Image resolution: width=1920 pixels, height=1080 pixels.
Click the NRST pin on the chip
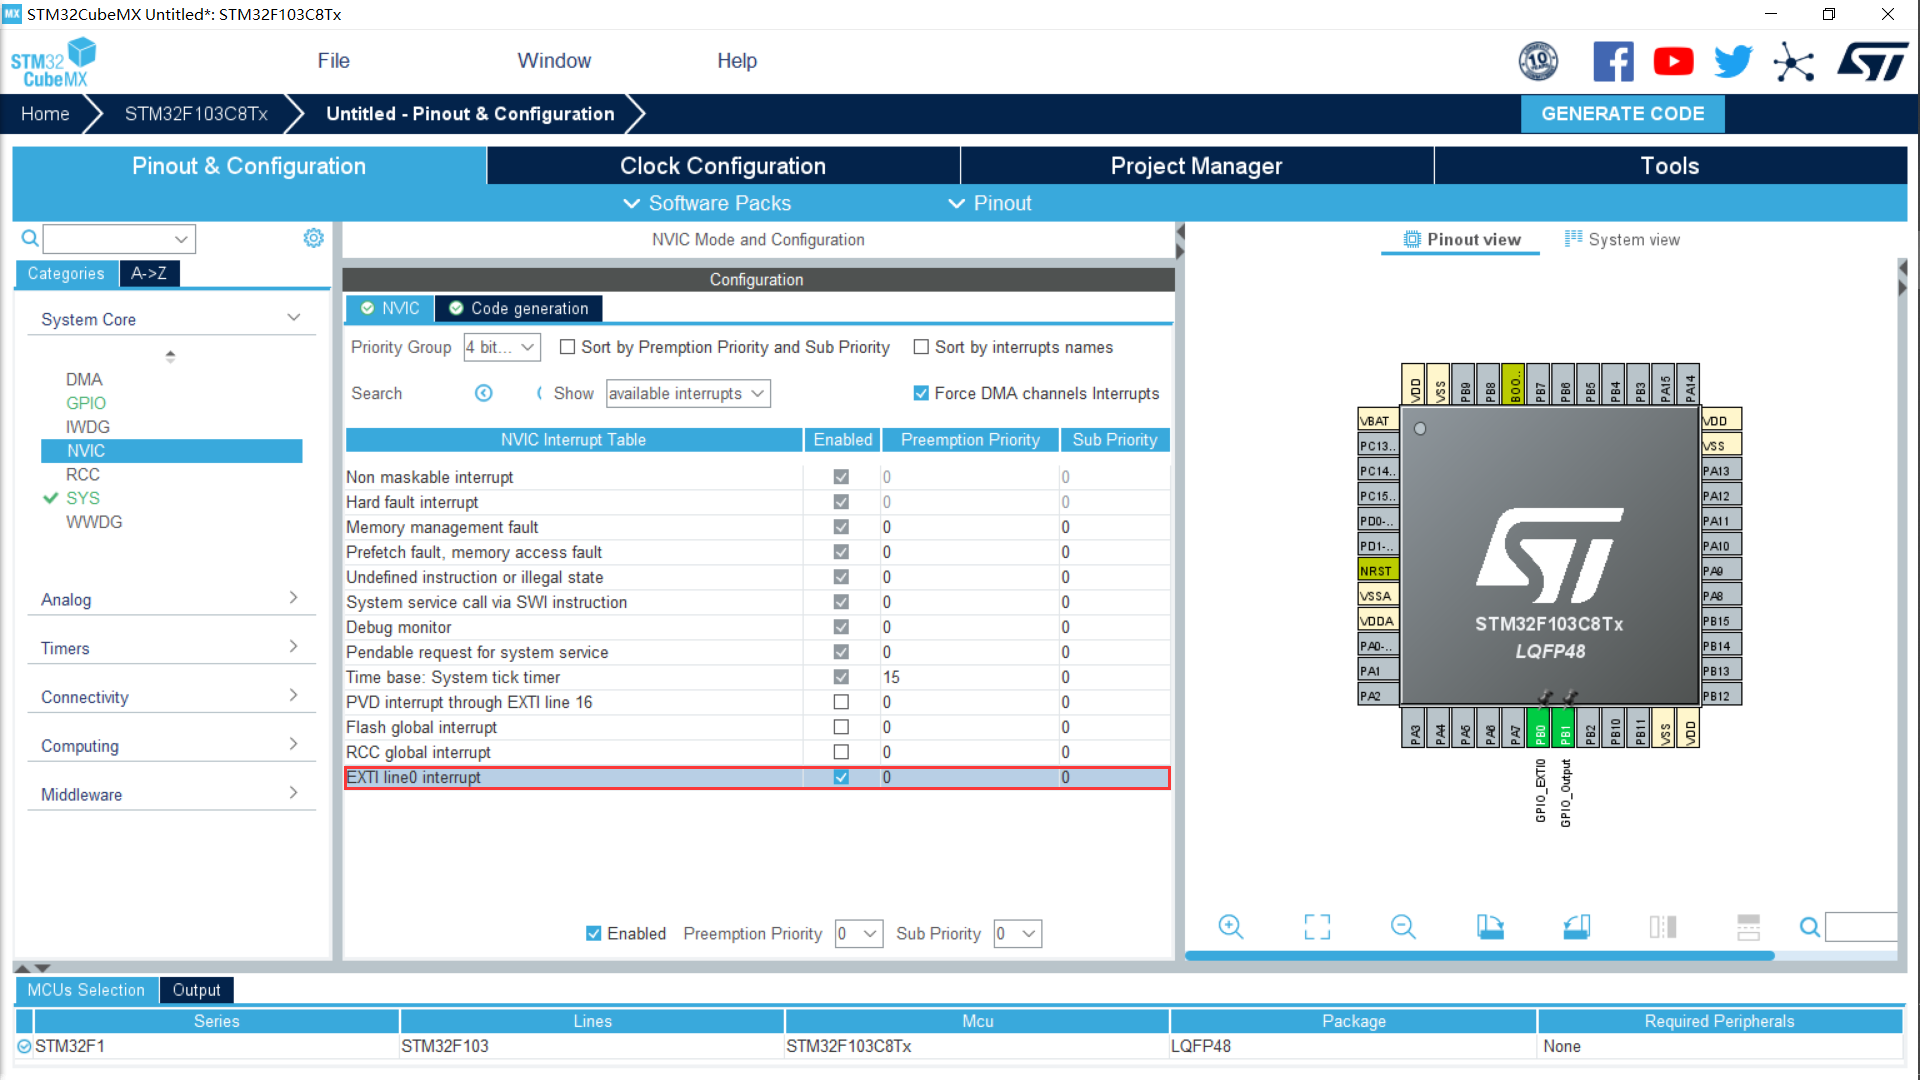coord(1378,570)
